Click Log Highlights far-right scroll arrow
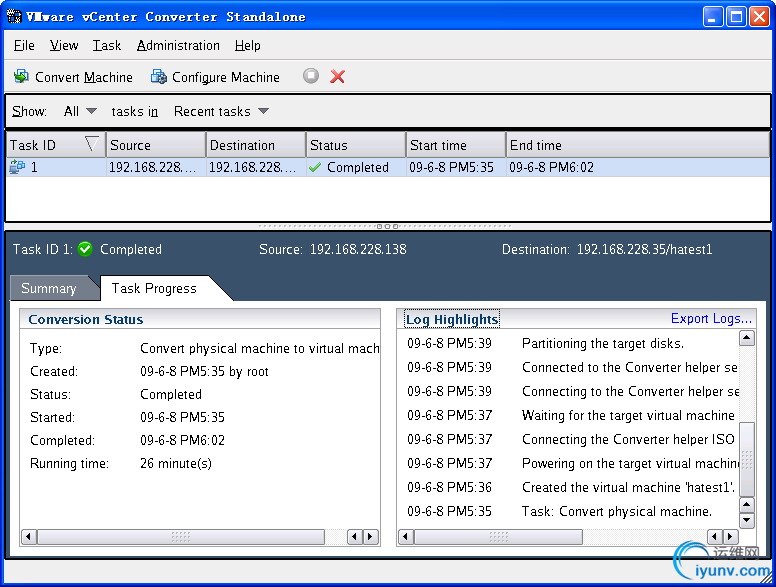 point(730,537)
